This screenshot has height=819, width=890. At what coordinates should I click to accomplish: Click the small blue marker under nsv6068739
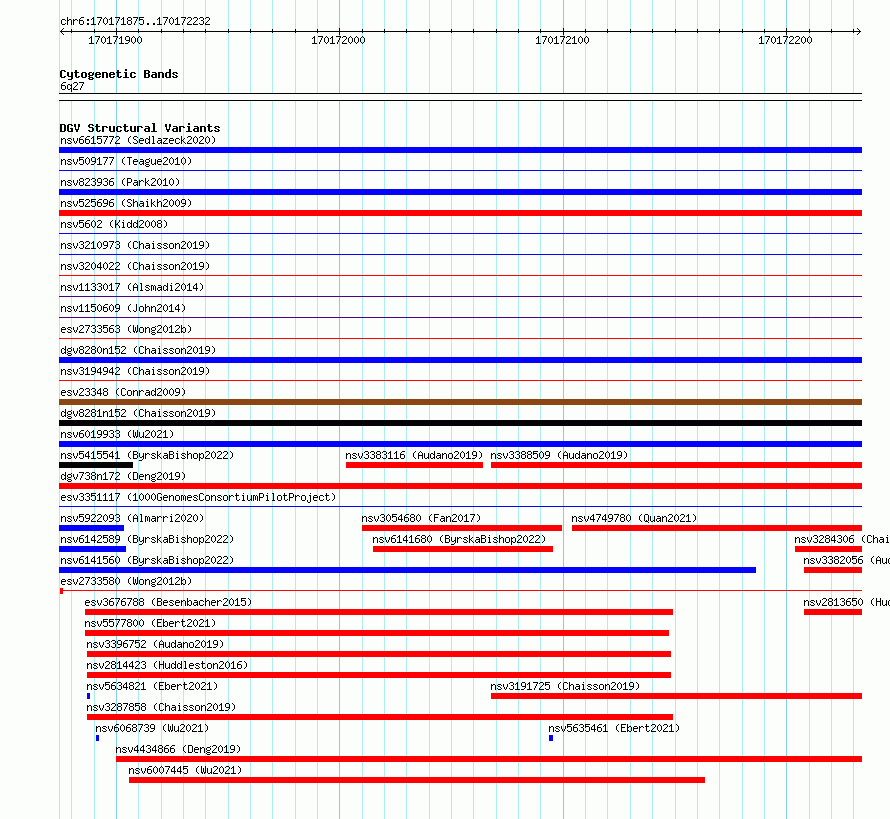tap(98, 738)
